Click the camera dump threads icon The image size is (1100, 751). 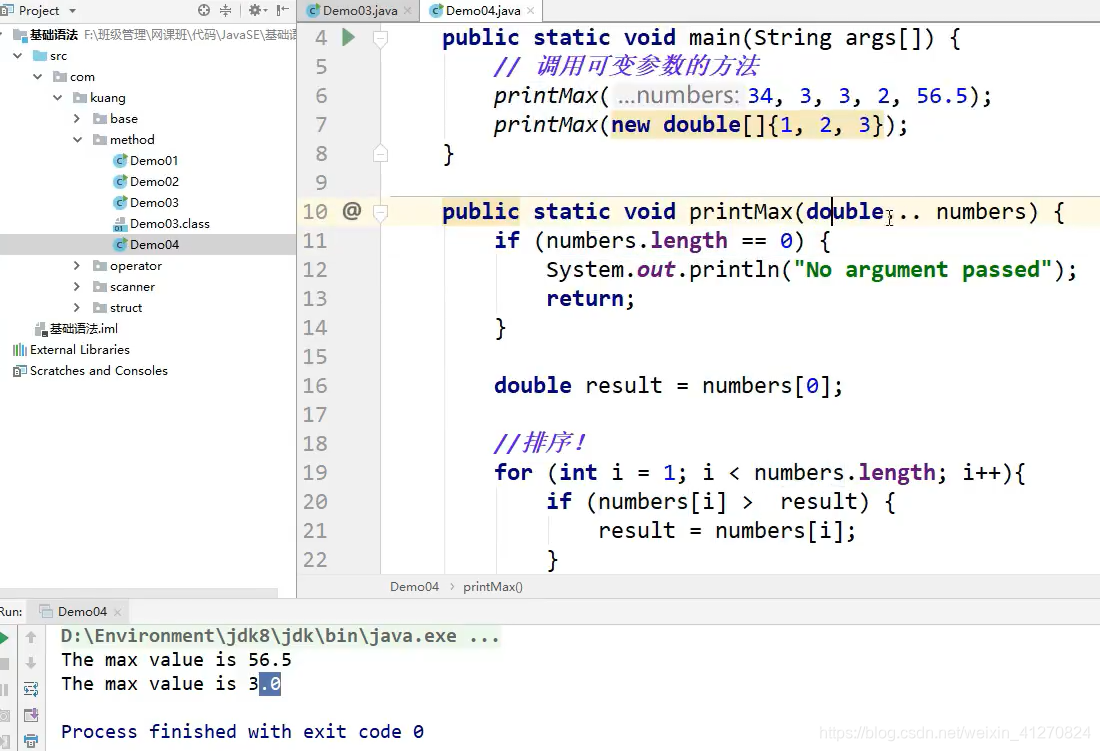click(4, 716)
